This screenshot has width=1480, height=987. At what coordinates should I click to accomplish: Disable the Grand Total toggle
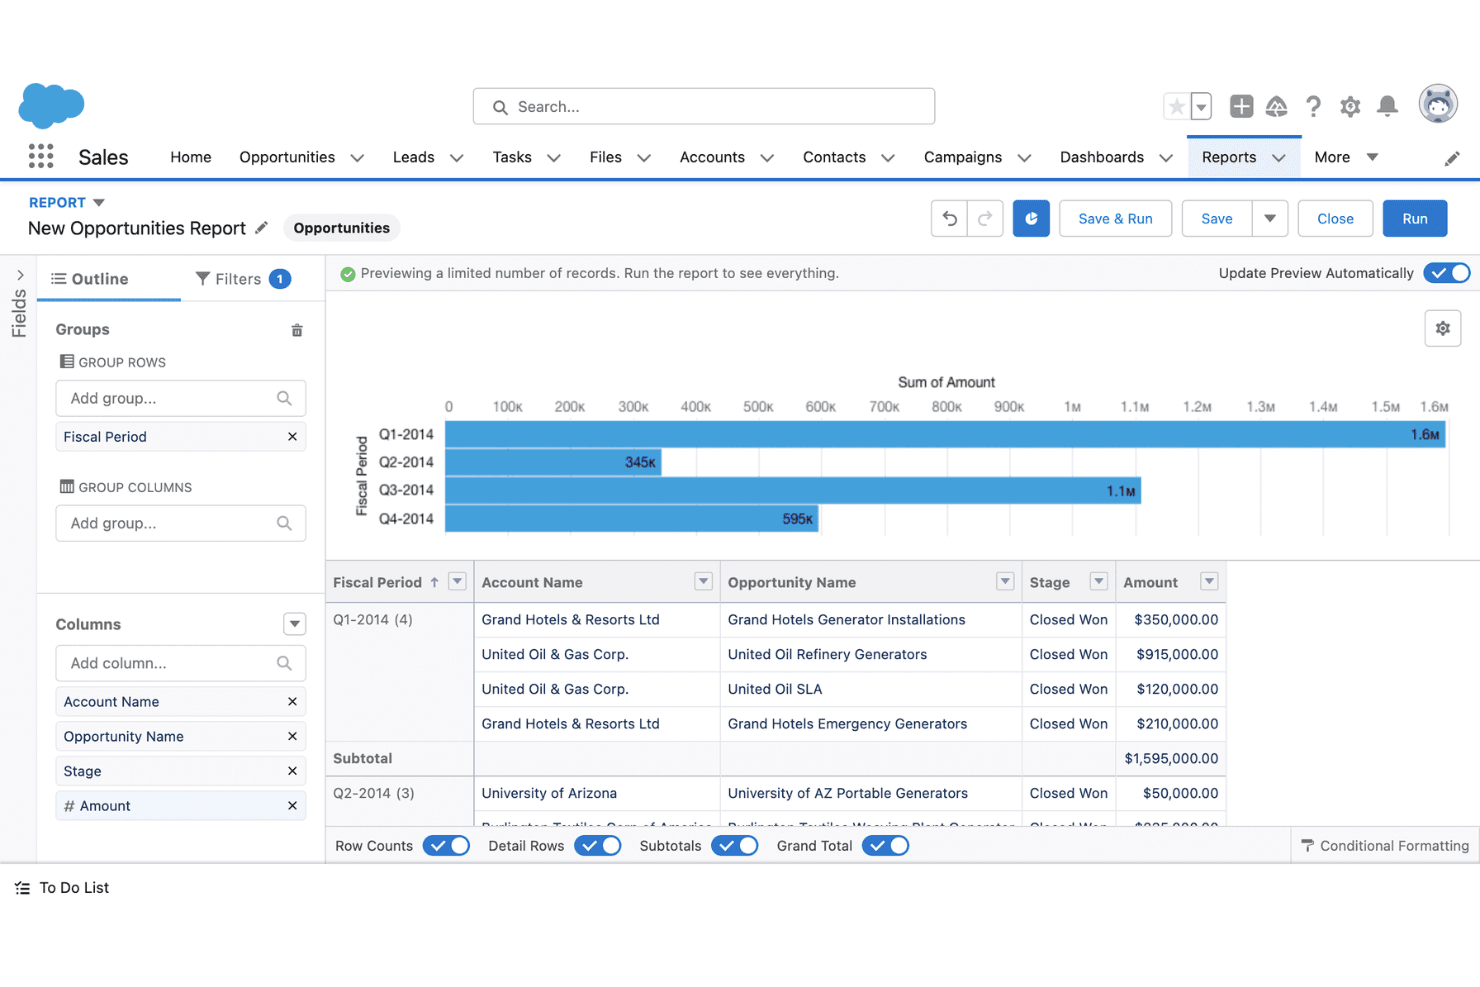886,846
